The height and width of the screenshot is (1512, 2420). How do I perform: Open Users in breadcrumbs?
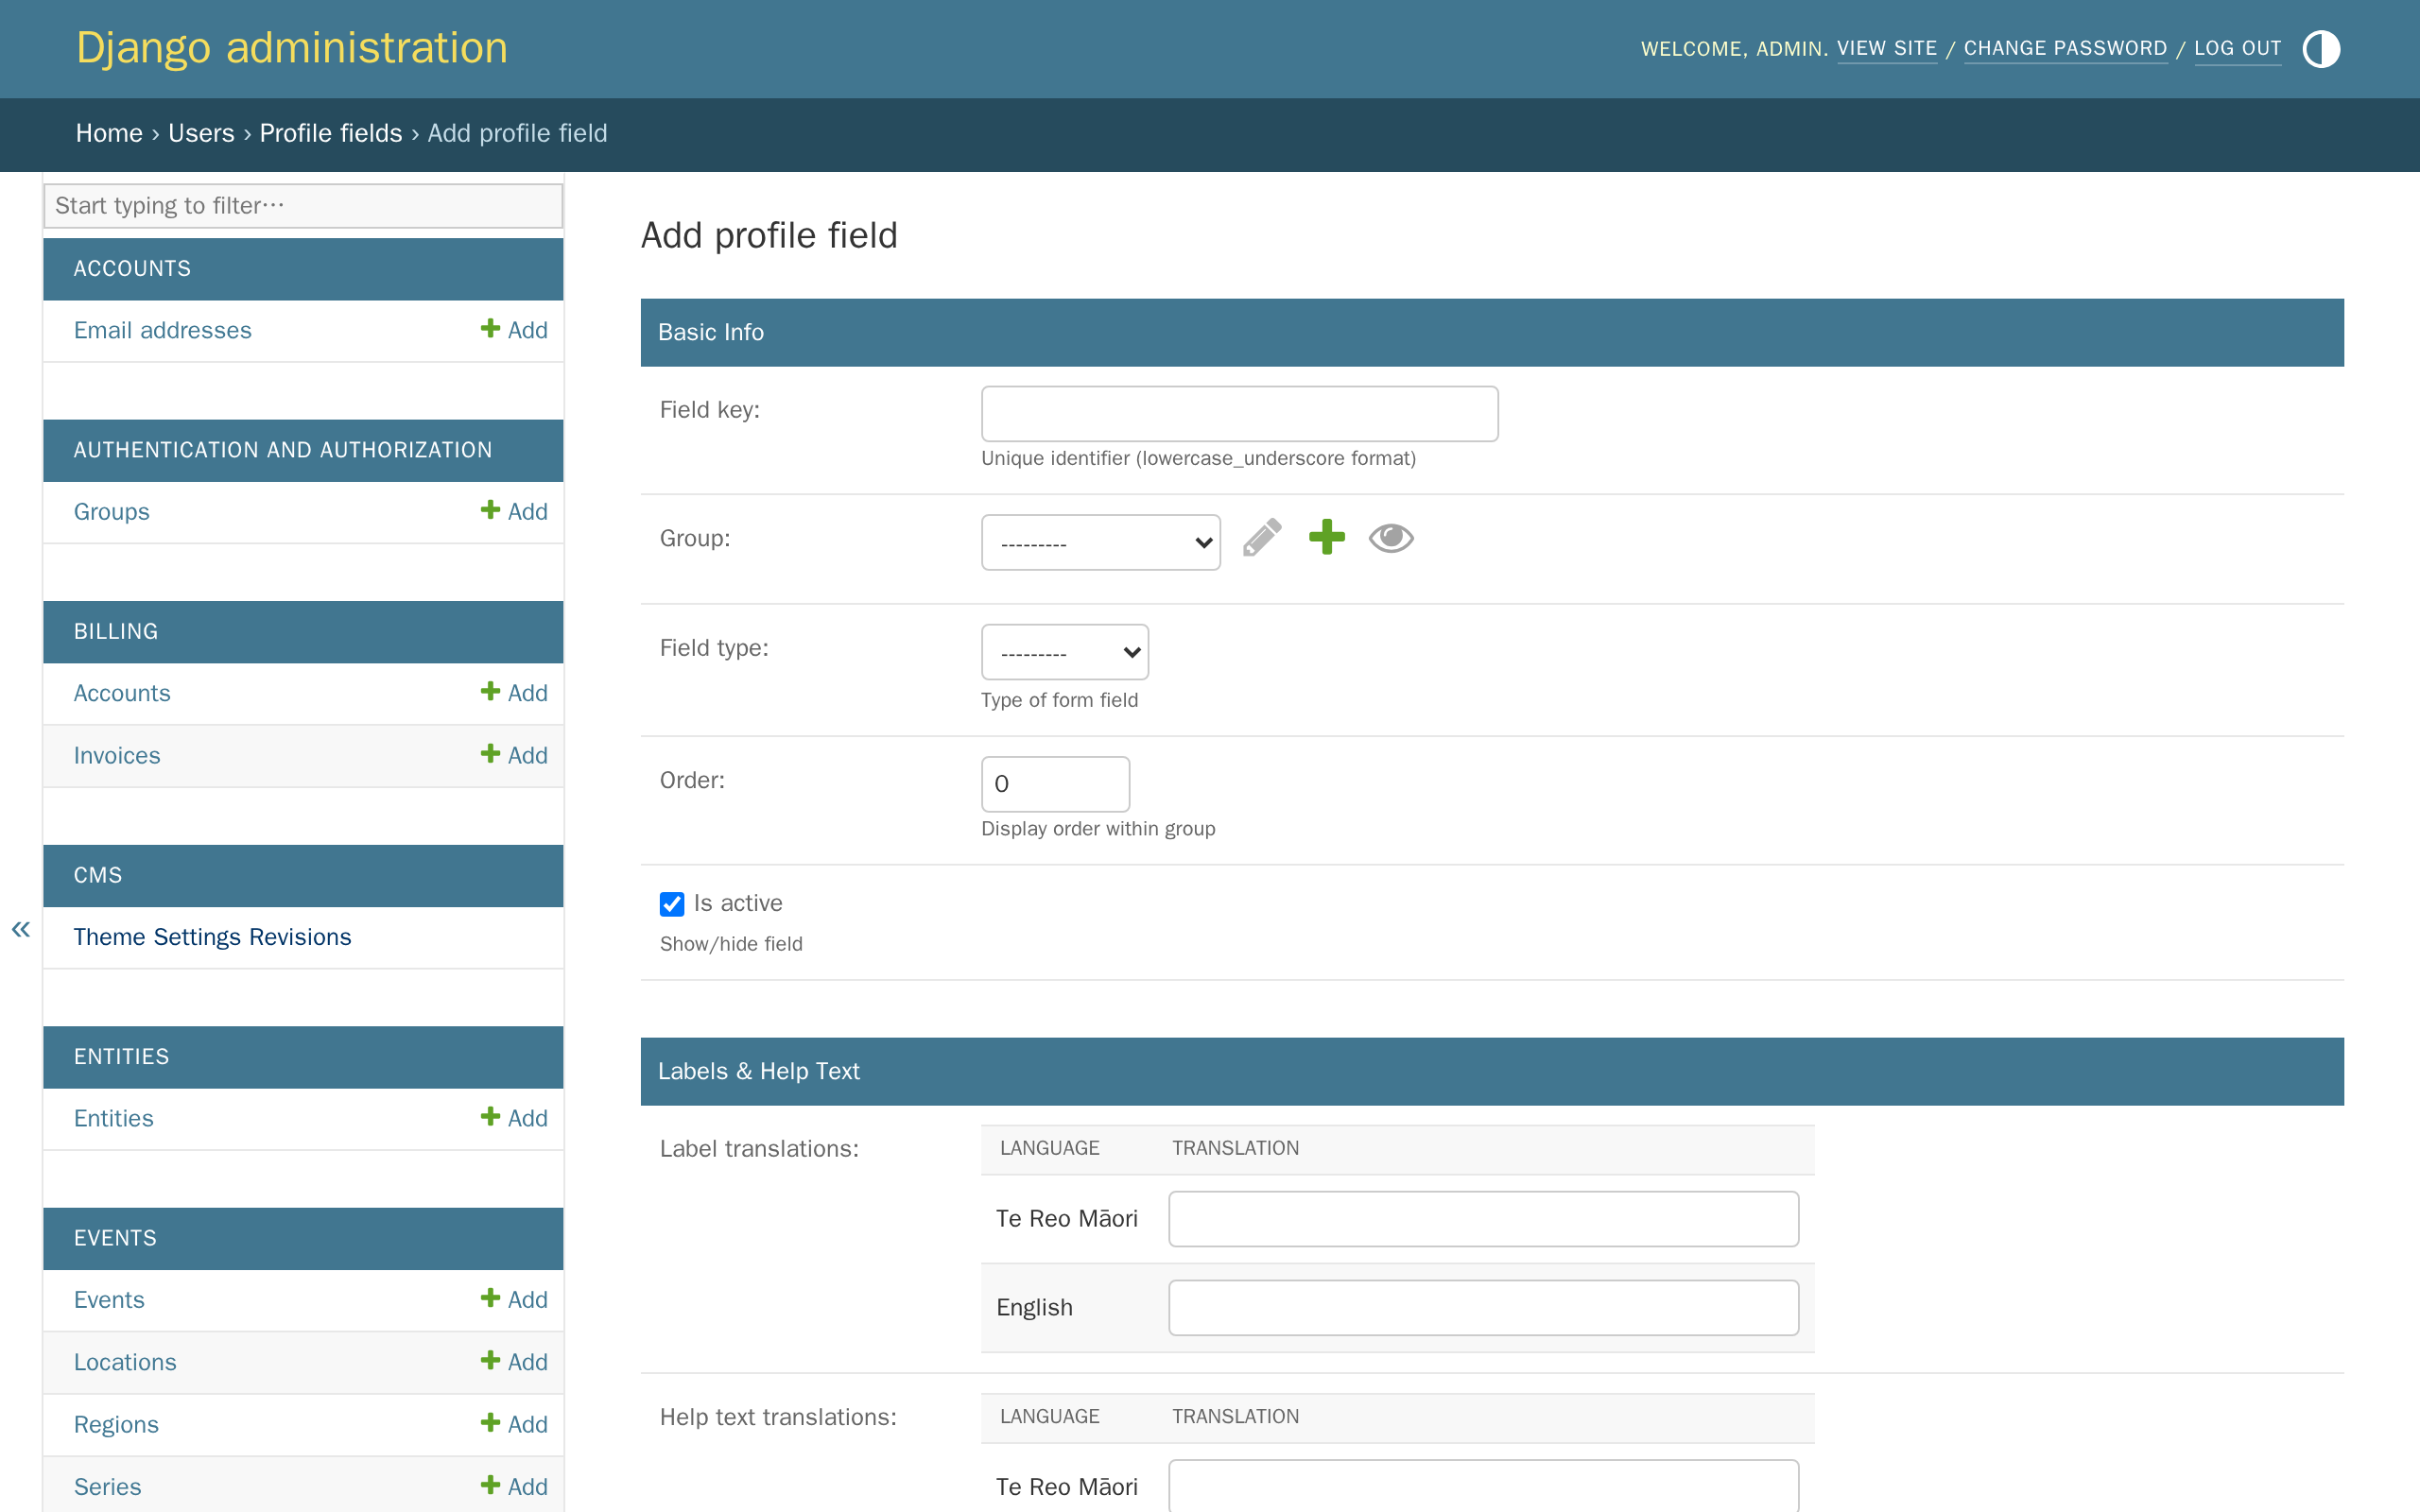tap(201, 133)
